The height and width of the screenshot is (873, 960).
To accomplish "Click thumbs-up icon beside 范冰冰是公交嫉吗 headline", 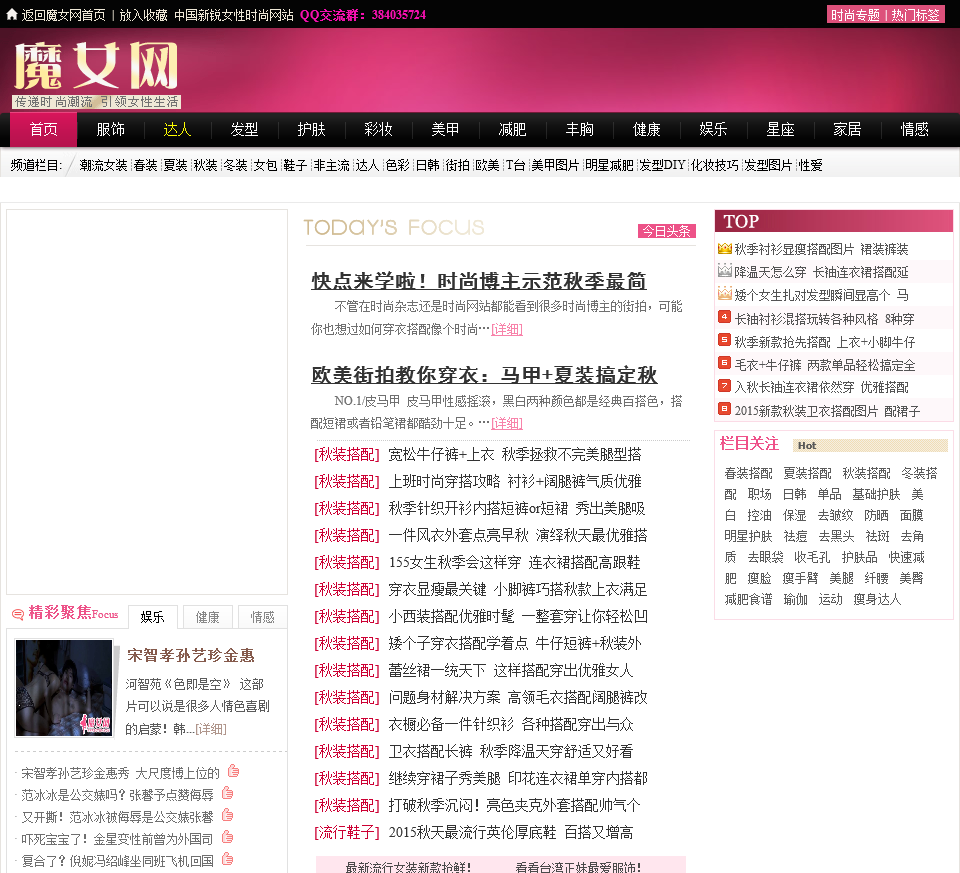I will (228, 793).
